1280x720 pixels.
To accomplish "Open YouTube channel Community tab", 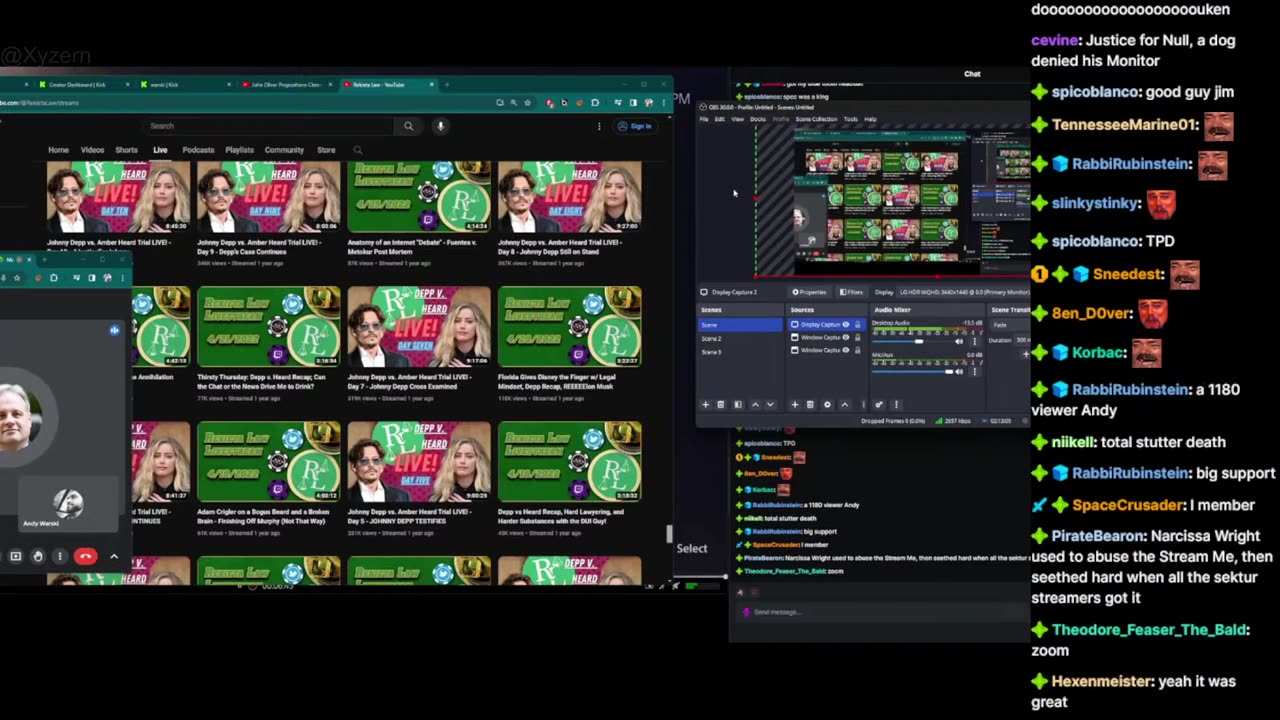I will (x=284, y=150).
